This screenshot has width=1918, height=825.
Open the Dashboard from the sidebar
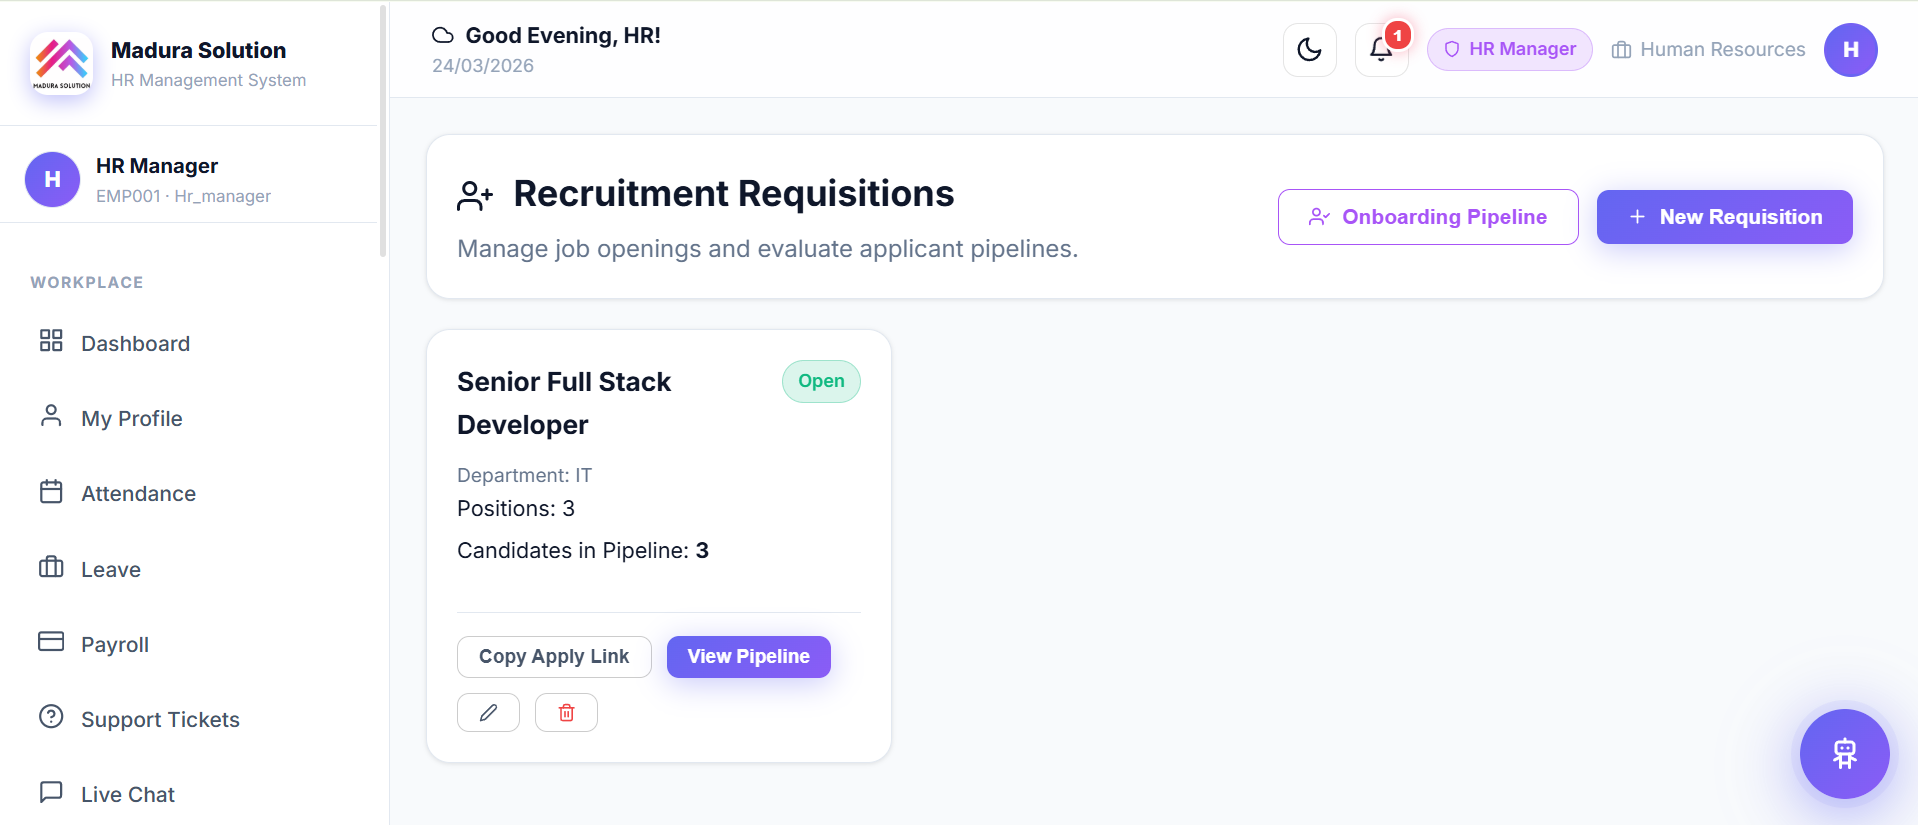135,343
